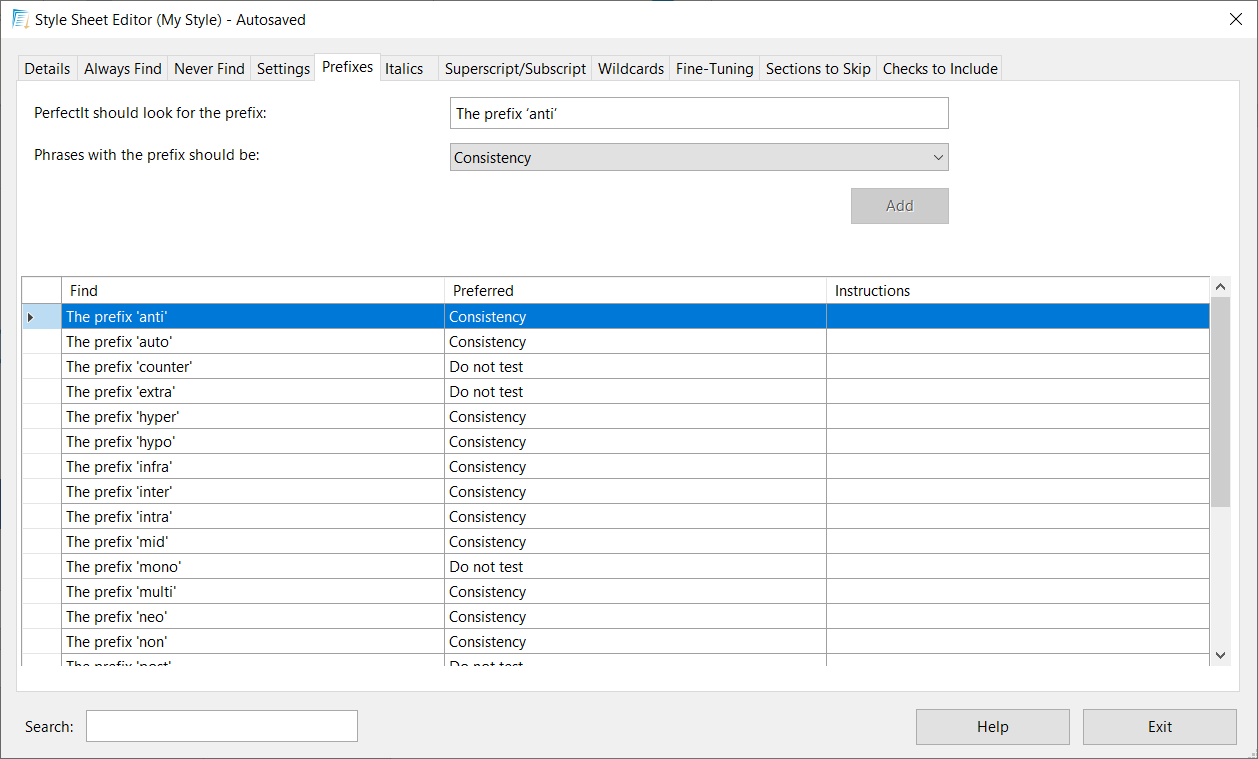The width and height of the screenshot is (1258, 759).
Task: Select the row The prefix 'auto'
Action: 616,342
